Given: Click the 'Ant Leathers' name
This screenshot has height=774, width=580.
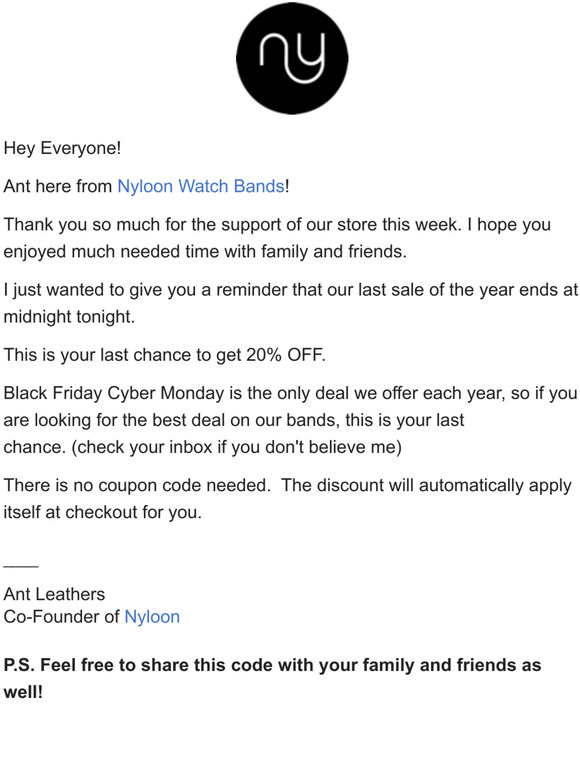Looking at the screenshot, I should click(x=54, y=594).
